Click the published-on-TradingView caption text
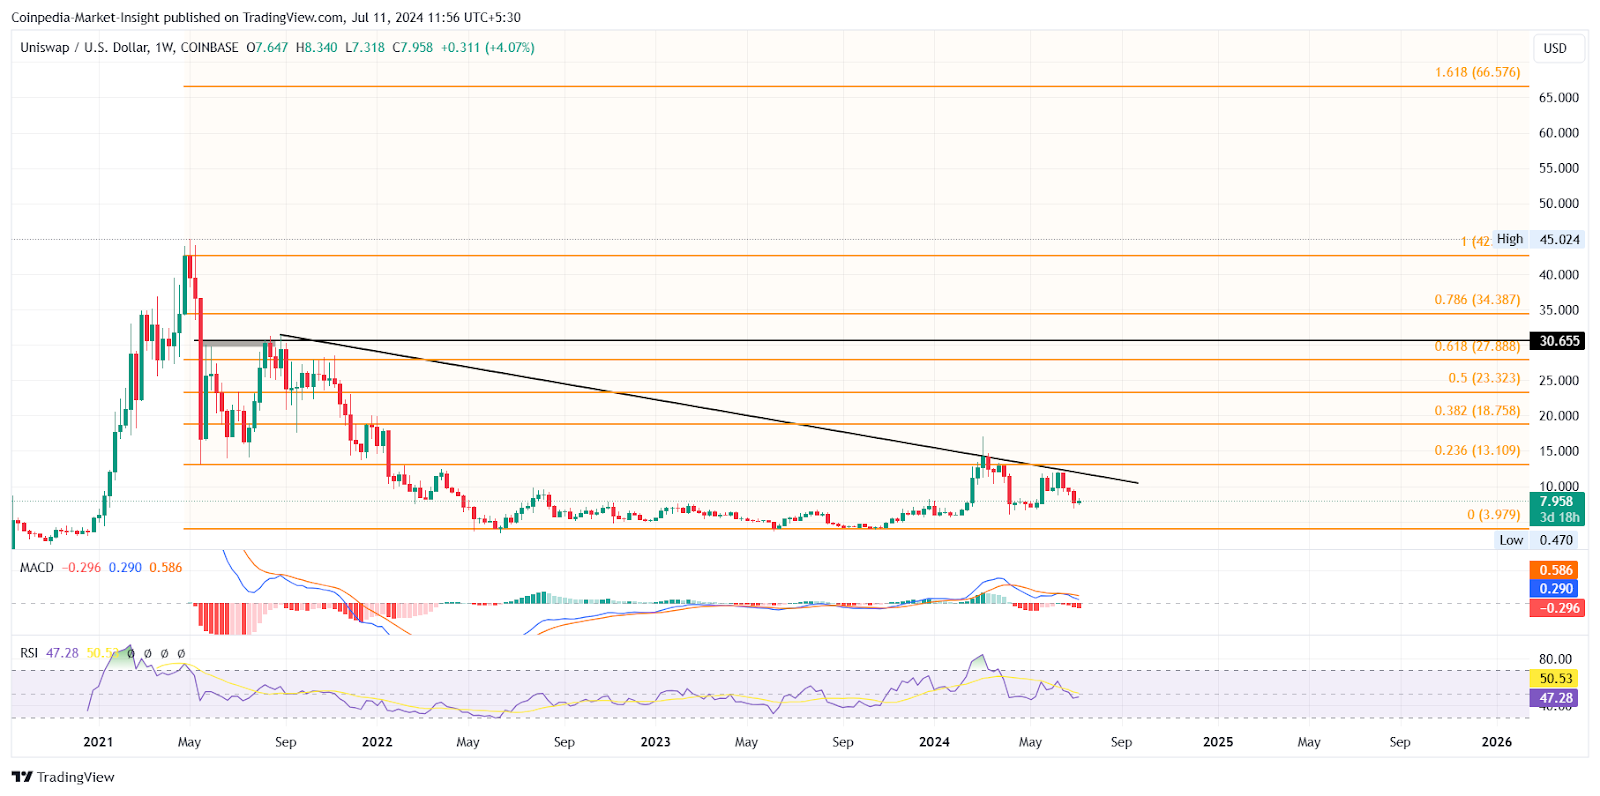This screenshot has height=796, width=1600. 266,17
